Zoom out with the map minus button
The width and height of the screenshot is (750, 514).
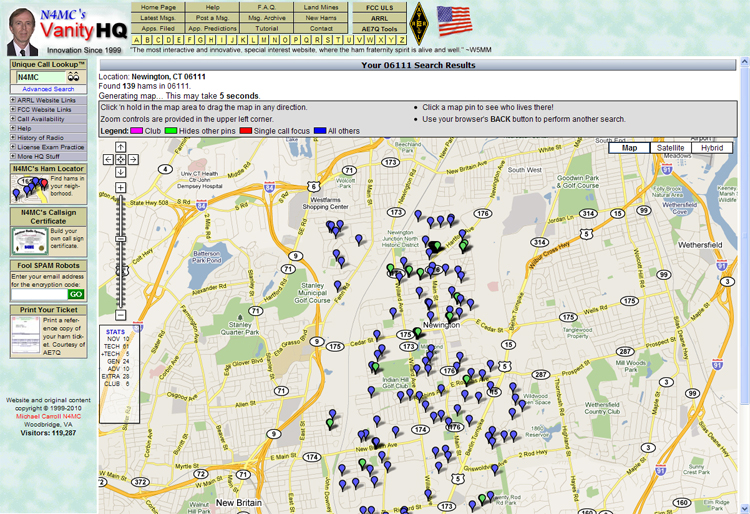121,316
